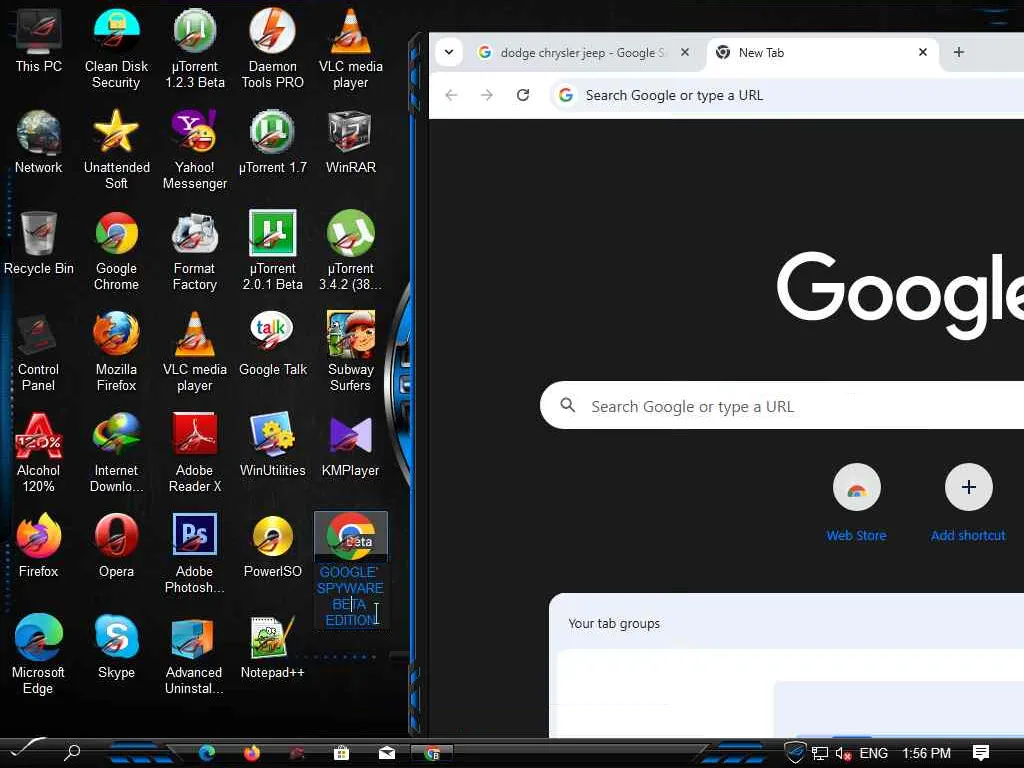Image resolution: width=1024 pixels, height=768 pixels.
Task: Select Google Chrome desktop shortcut
Action: pos(116,250)
